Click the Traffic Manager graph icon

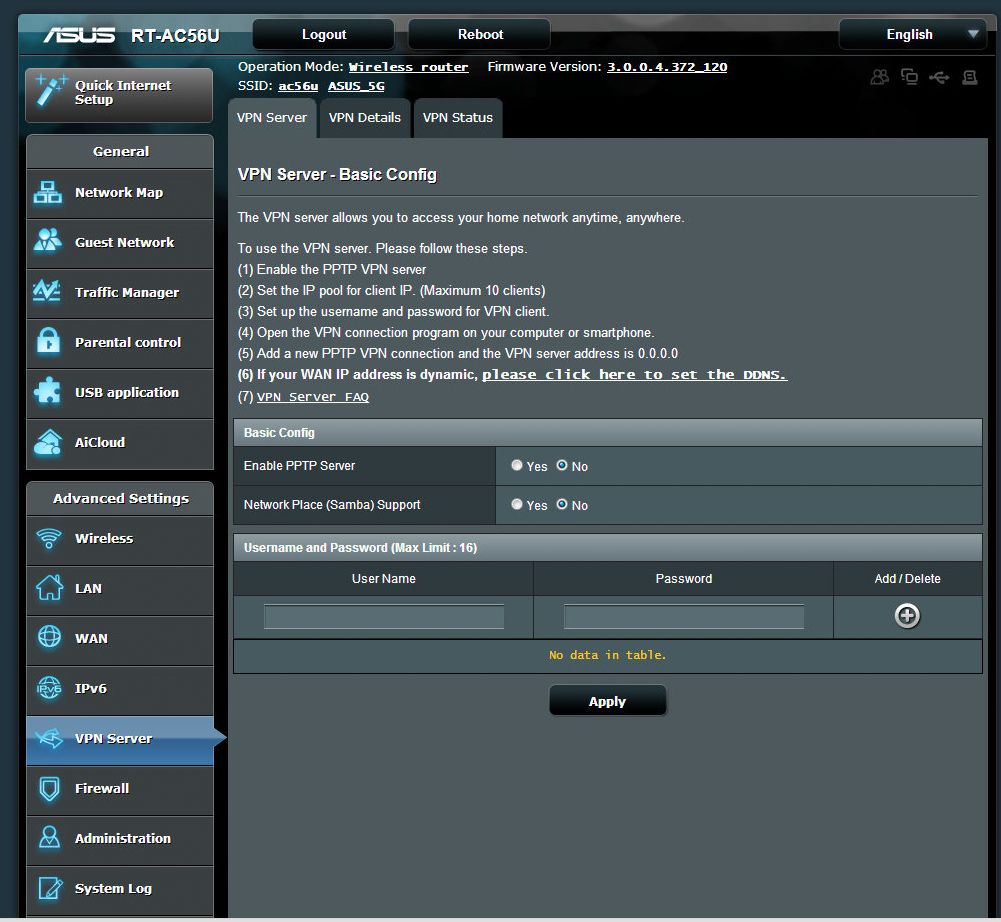[47, 291]
